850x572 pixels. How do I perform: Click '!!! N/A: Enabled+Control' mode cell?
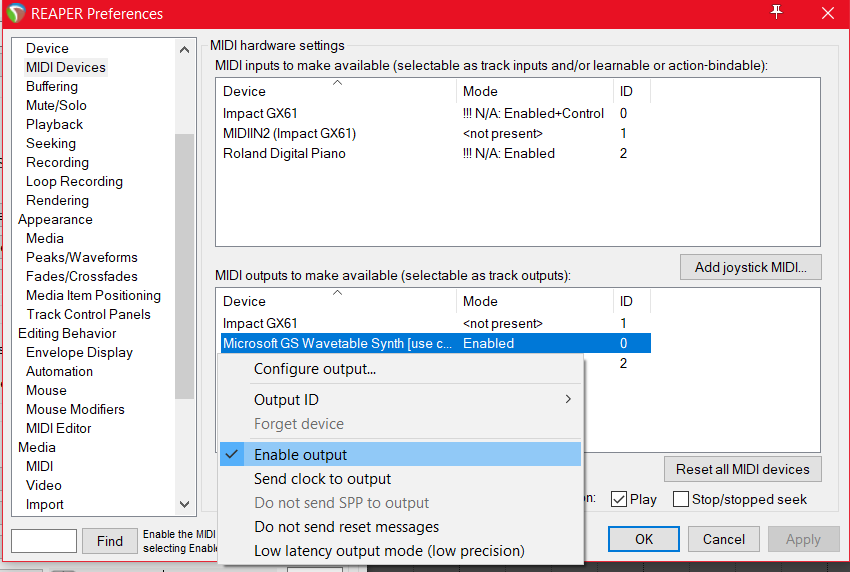click(533, 113)
